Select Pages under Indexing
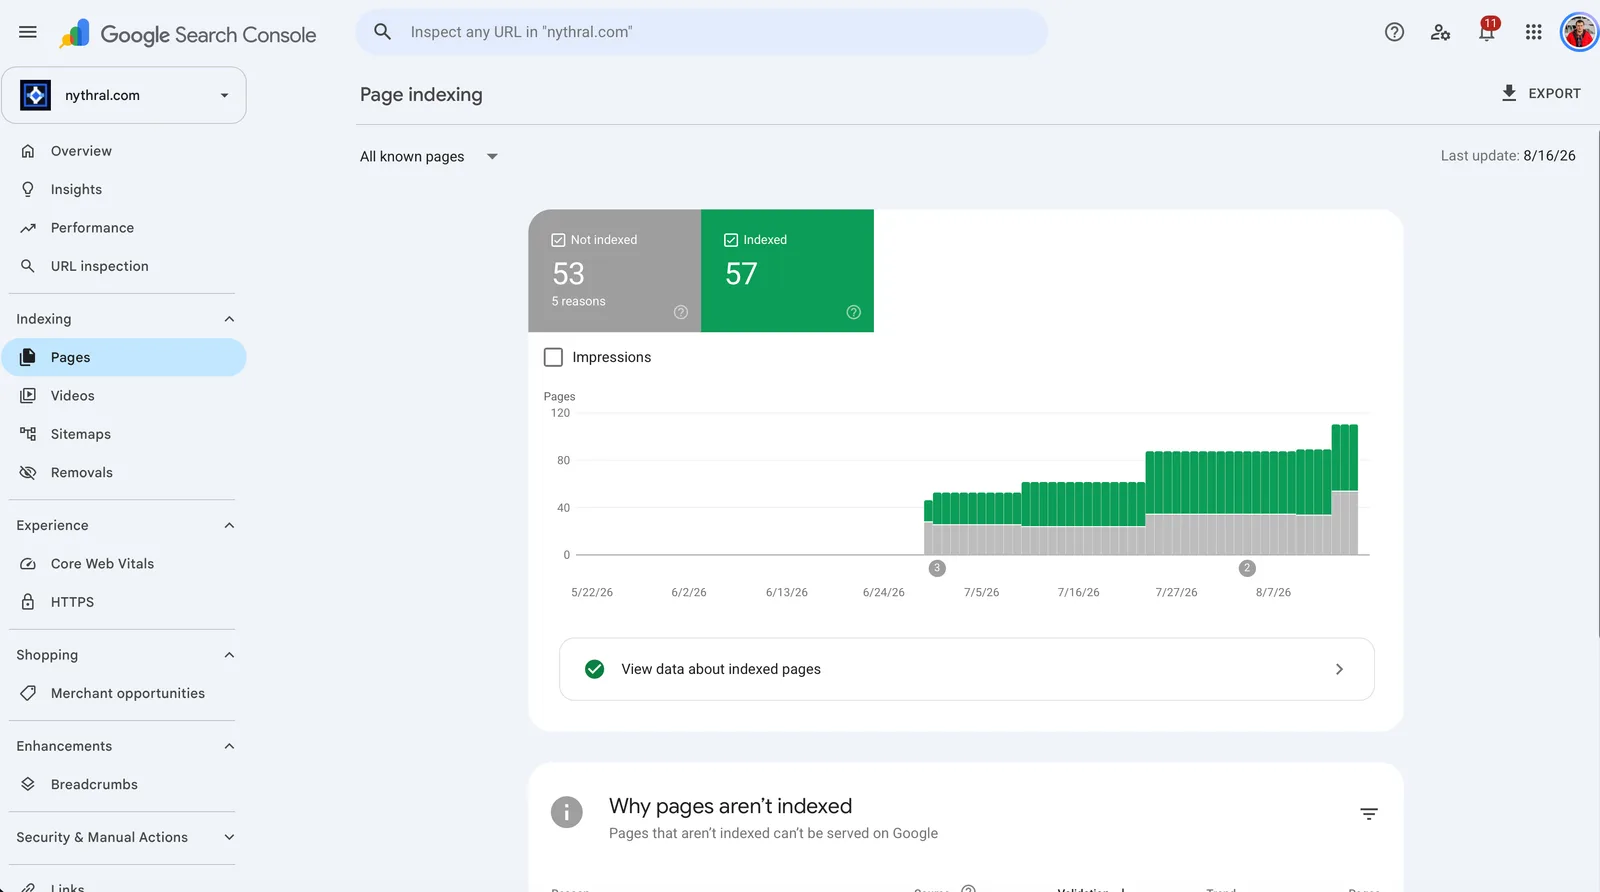Viewport: 1600px width, 892px height. click(x=124, y=357)
